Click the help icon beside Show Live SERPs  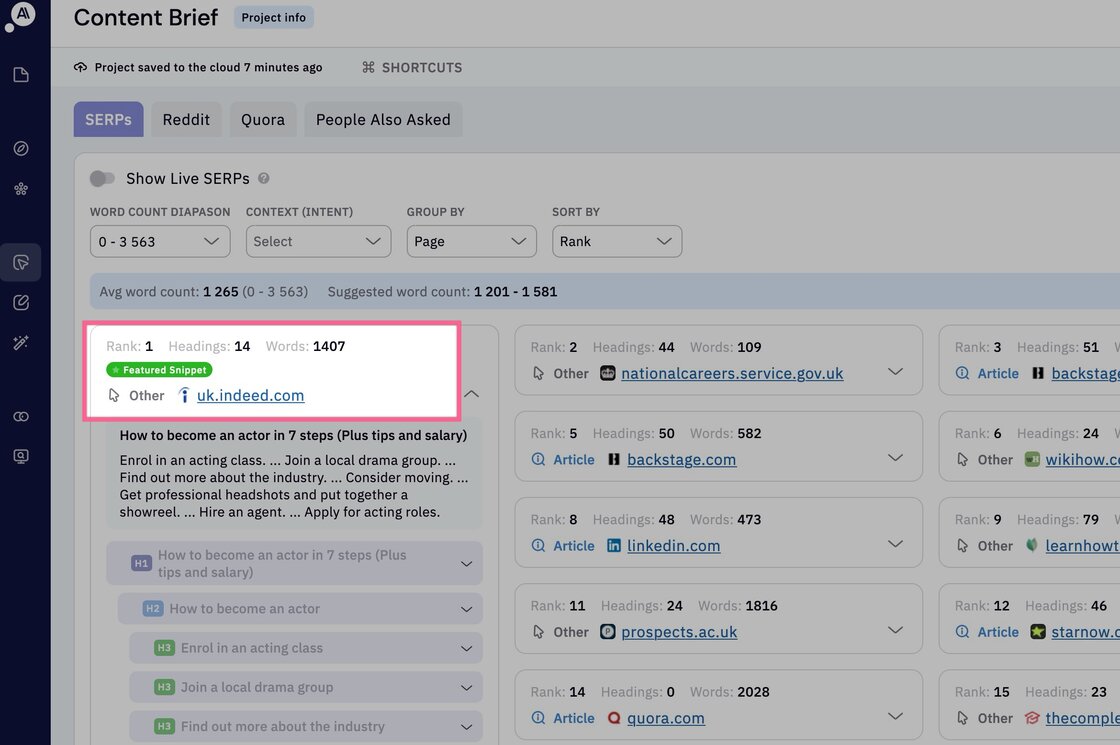pos(264,179)
